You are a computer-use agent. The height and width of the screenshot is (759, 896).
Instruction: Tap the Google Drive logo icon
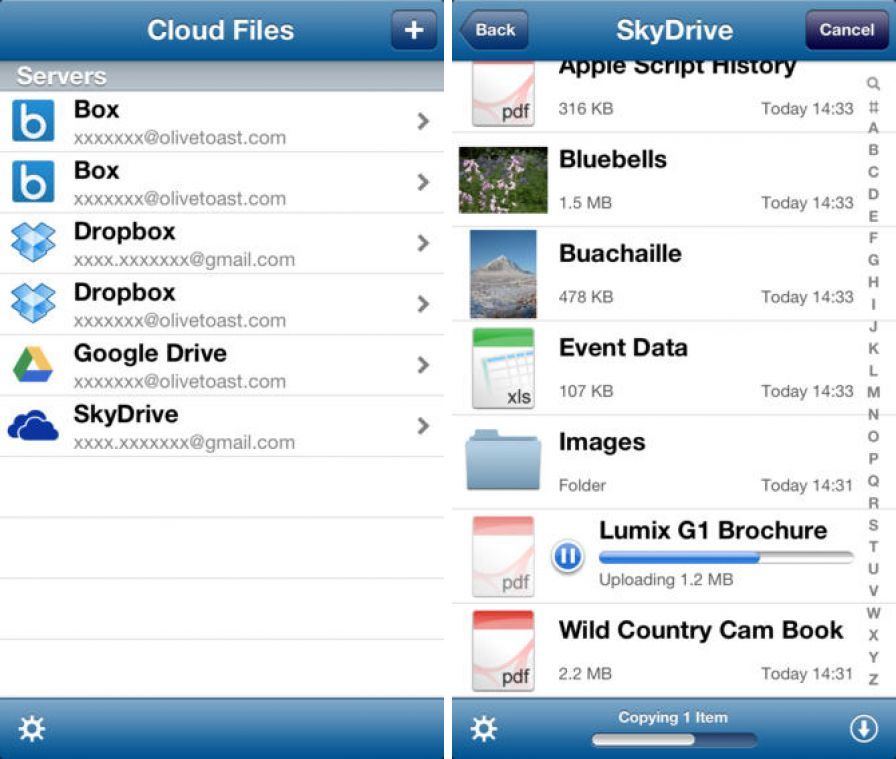pyautogui.click(x=33, y=365)
